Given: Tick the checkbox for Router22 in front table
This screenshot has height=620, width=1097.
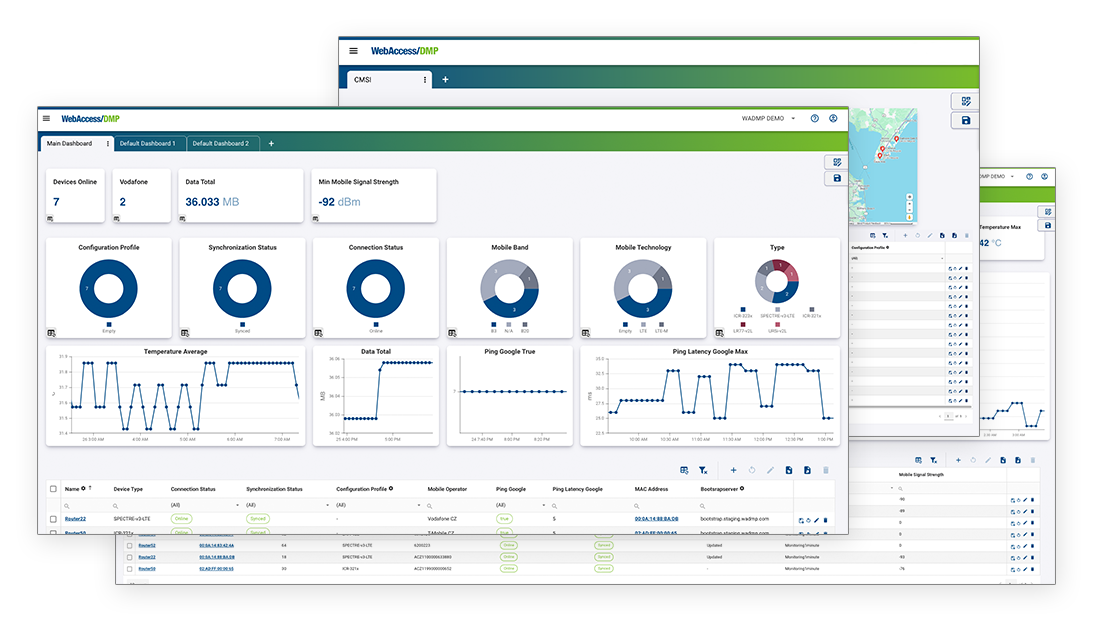Looking at the screenshot, I should (53, 519).
